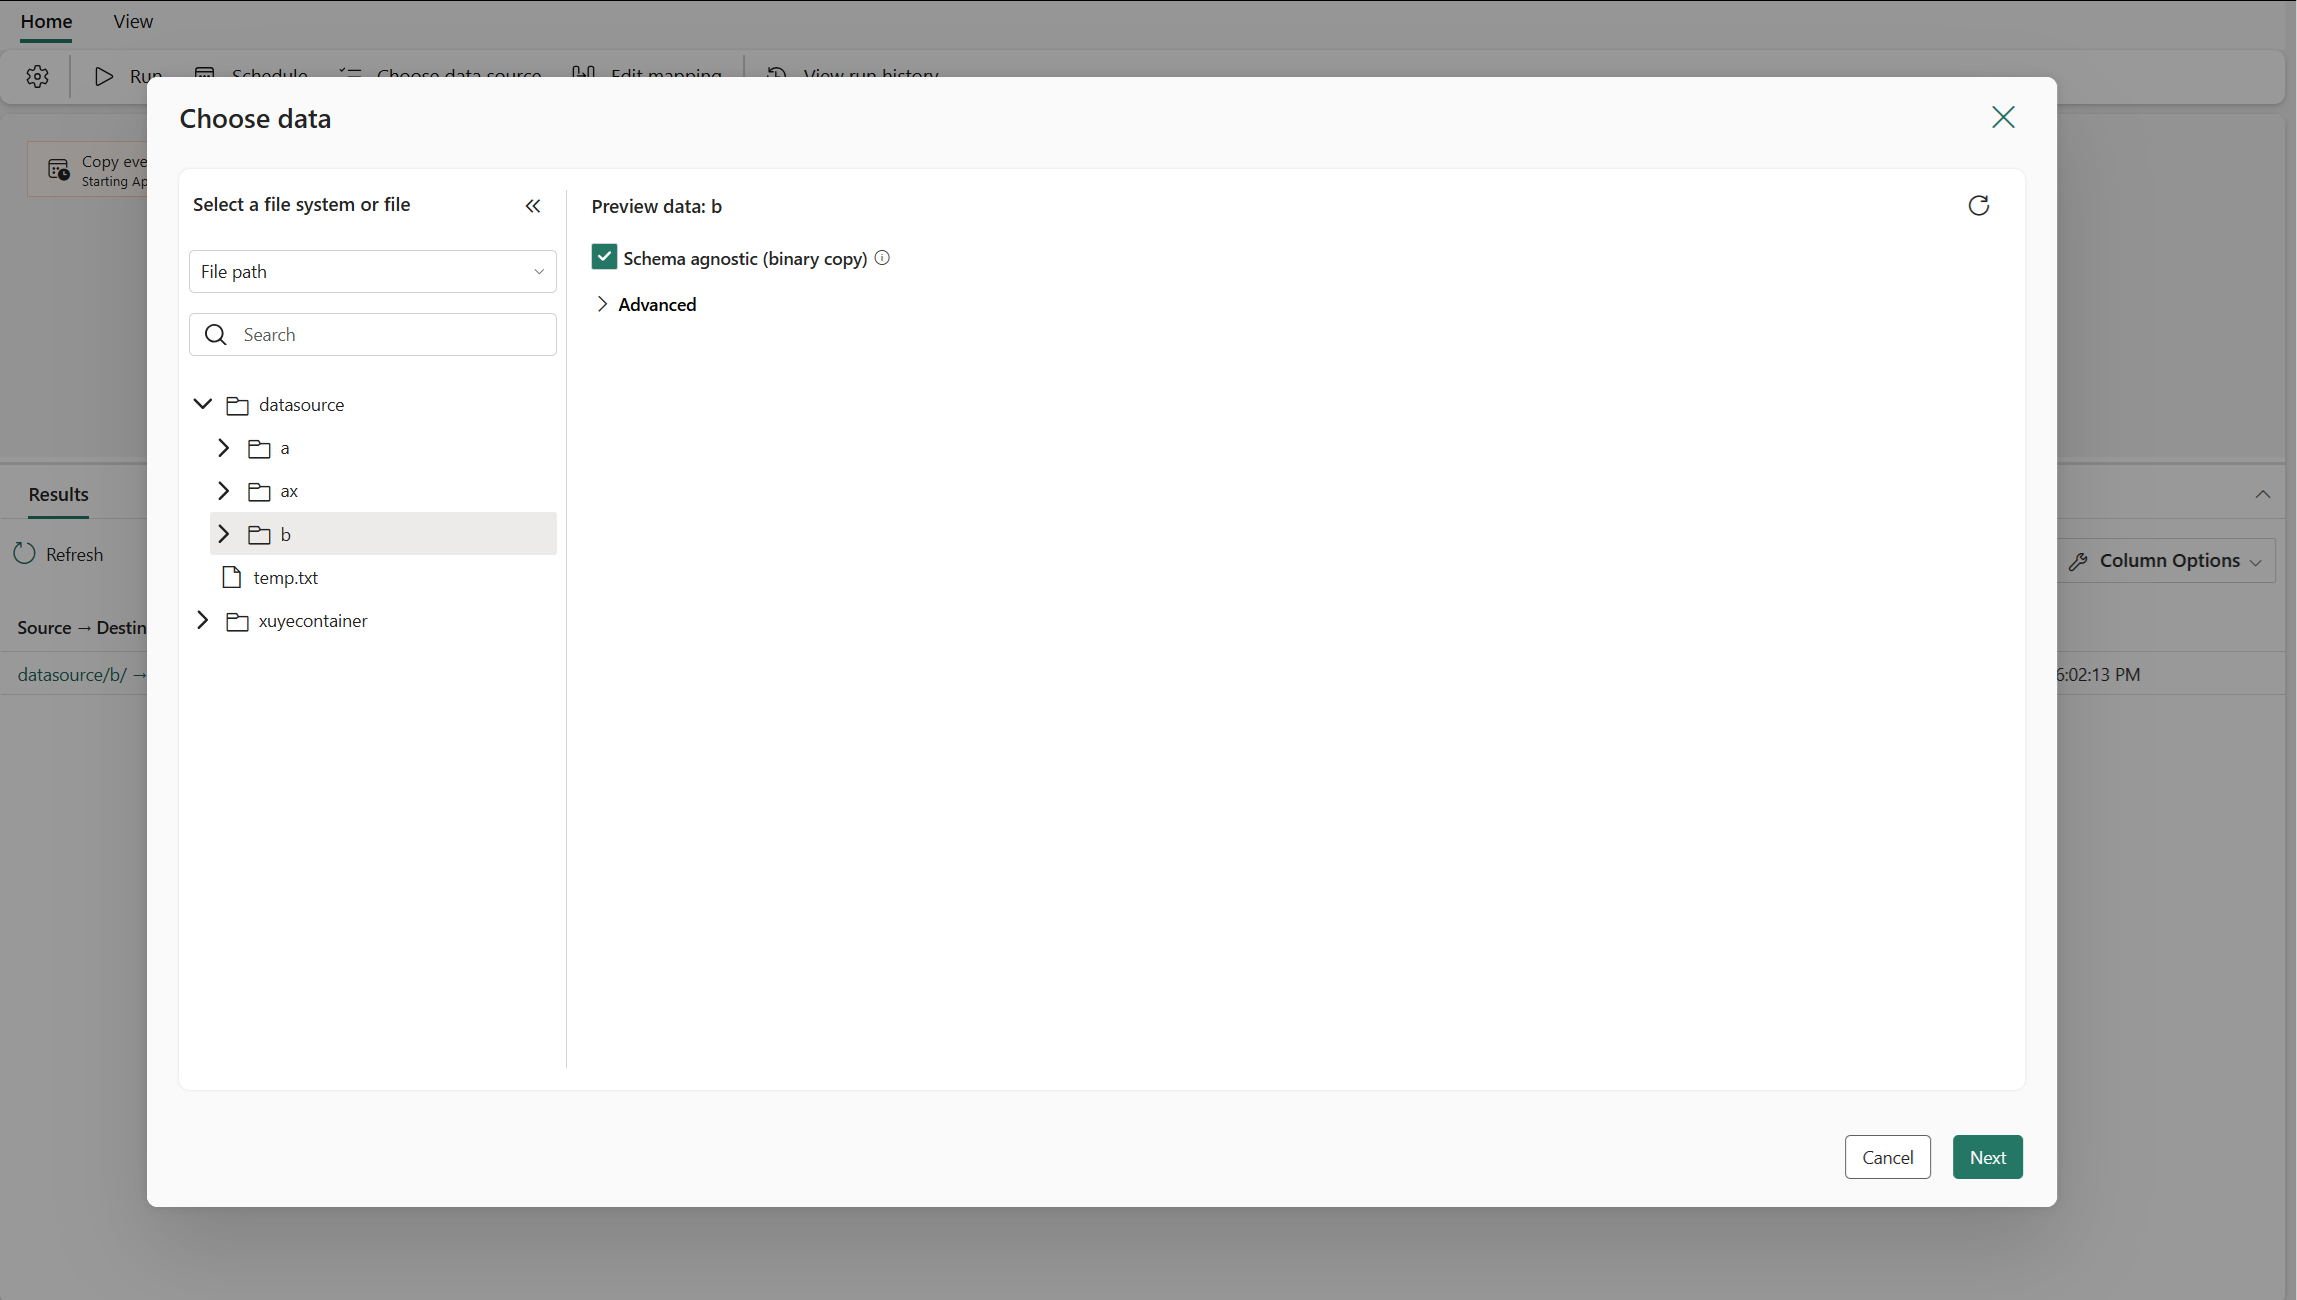Select folder b in tree
This screenshot has height=1300, width=2297.
[x=383, y=534]
